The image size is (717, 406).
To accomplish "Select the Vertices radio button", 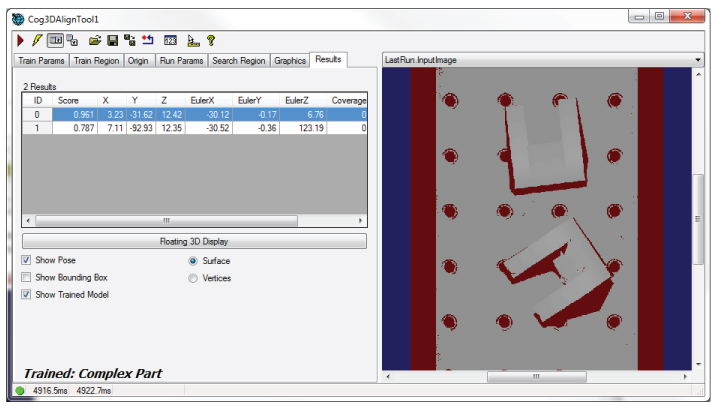I will [193, 278].
